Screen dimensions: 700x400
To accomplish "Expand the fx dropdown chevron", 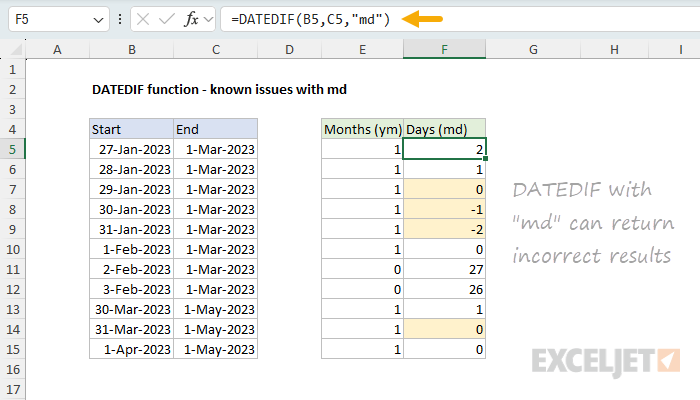I will point(208,20).
